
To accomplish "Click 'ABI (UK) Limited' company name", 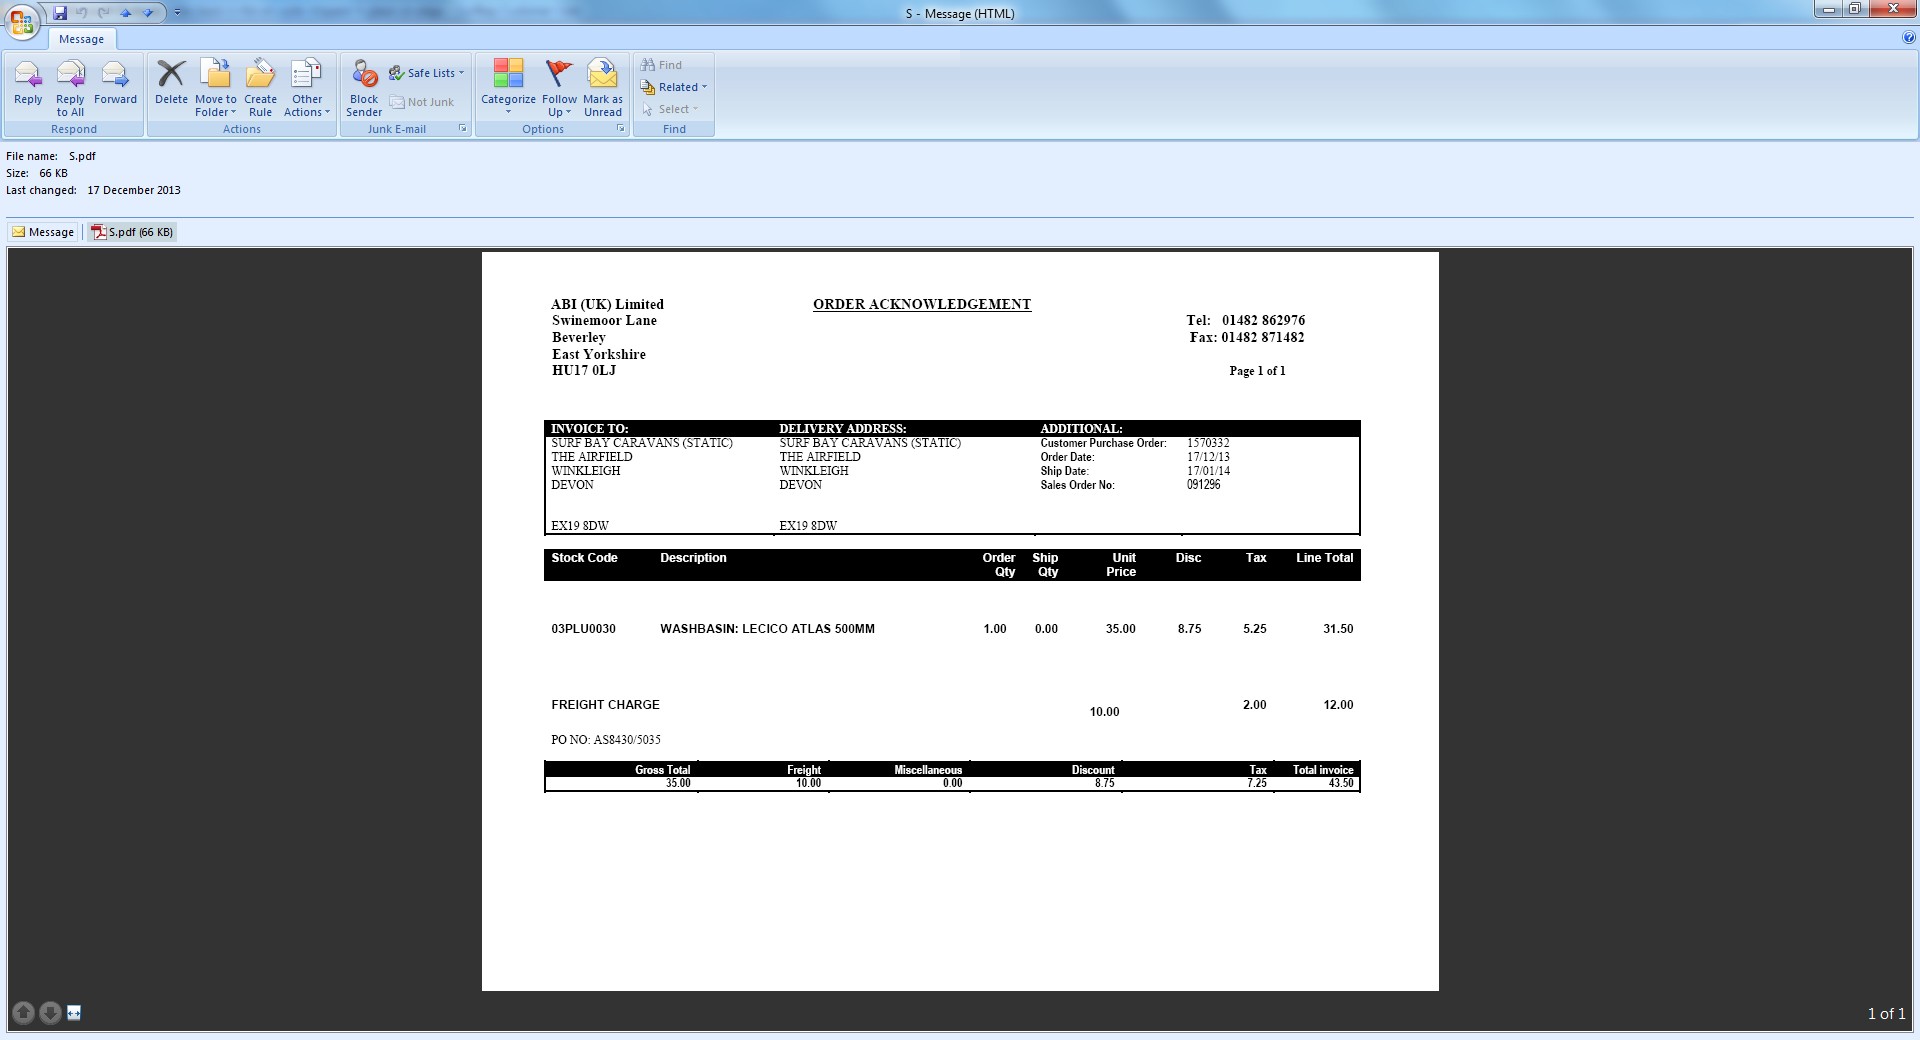I will pyautogui.click(x=608, y=304).
